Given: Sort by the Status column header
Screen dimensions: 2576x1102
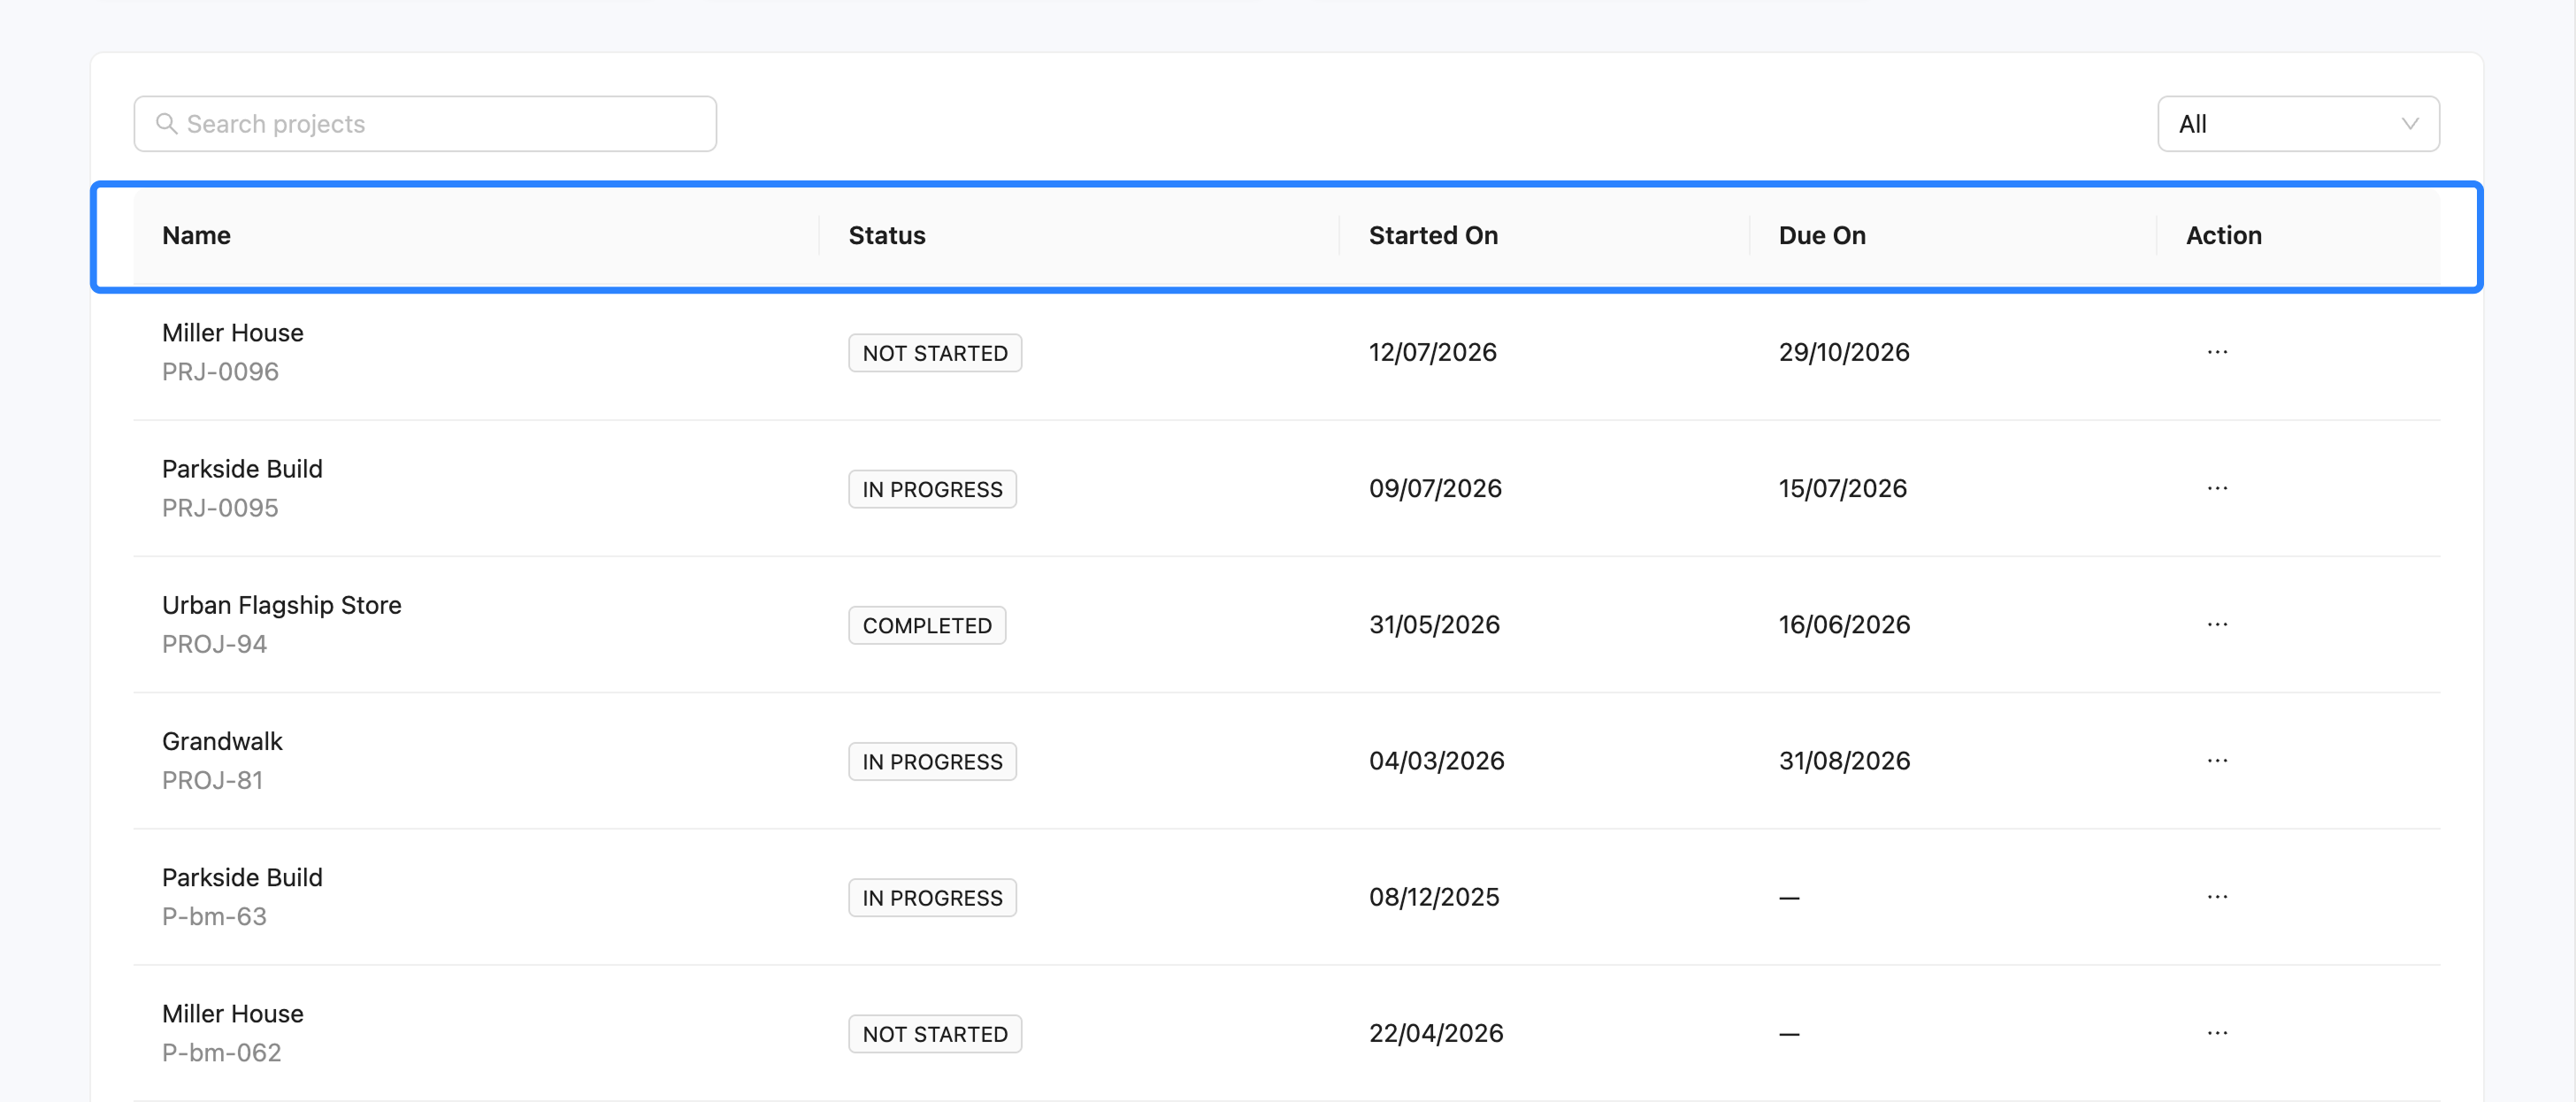Looking at the screenshot, I should tap(887, 235).
